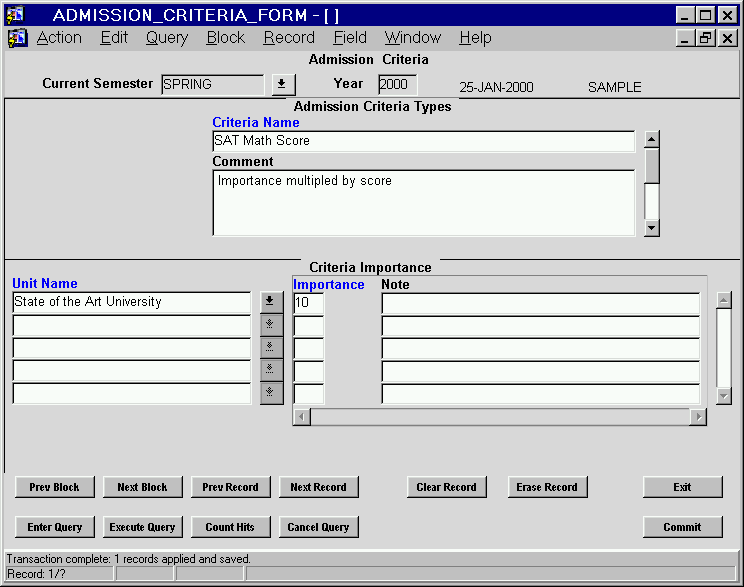Click the Record: 1/? status bar entry

click(59, 574)
